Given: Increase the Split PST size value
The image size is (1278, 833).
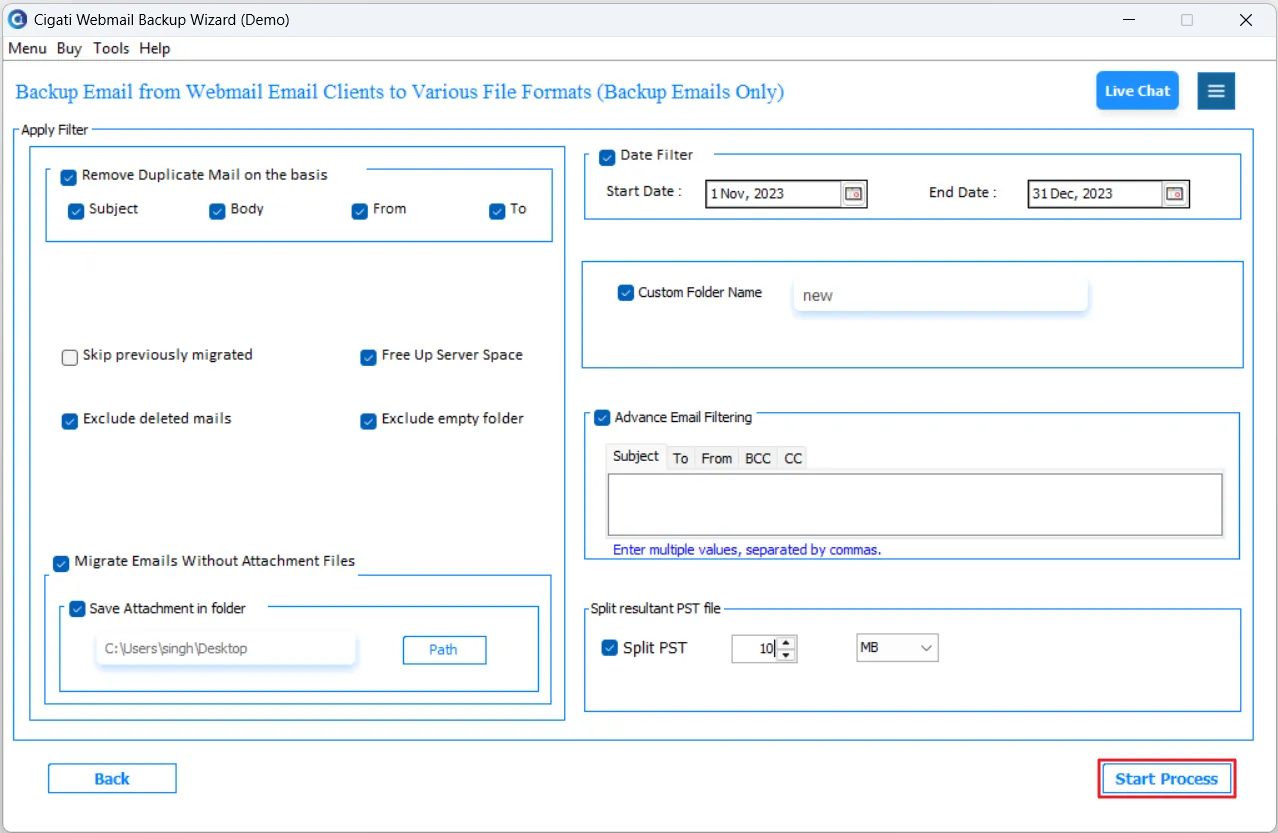Looking at the screenshot, I should (x=787, y=643).
